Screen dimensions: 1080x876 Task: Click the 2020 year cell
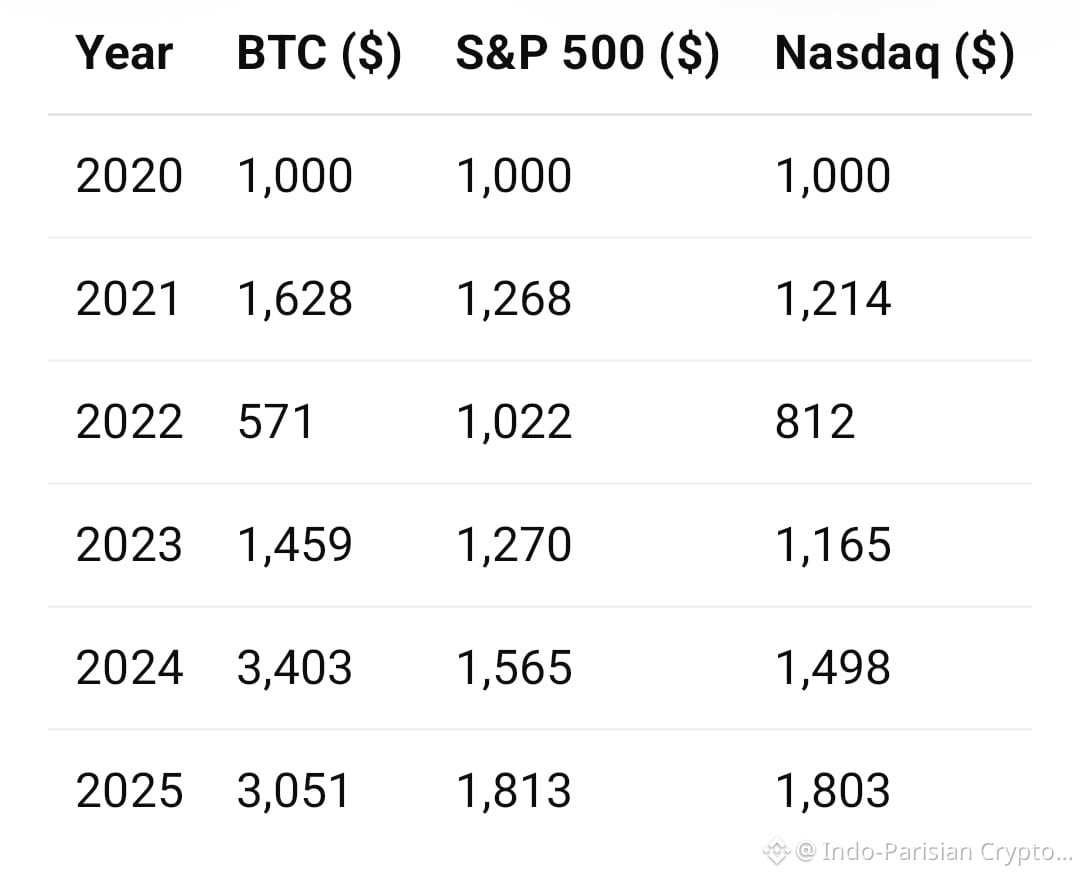[129, 177]
